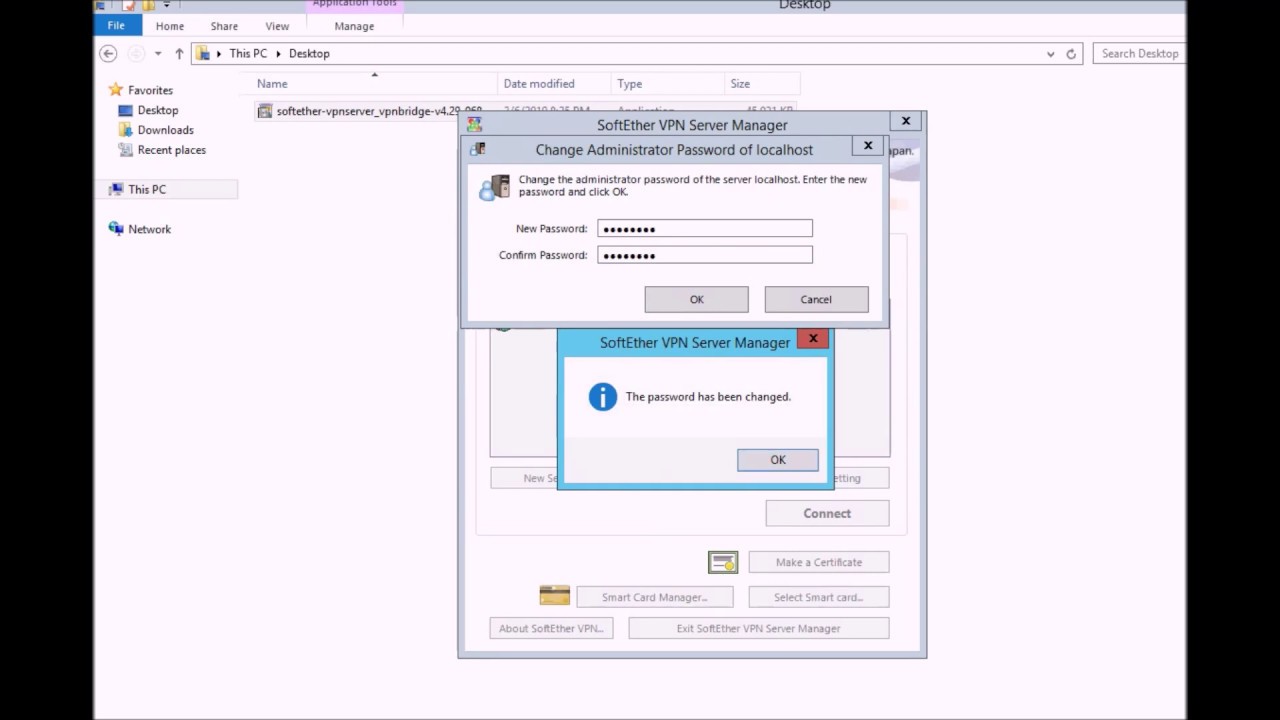1280x720 pixels.
Task: Open the recent locations dropdown arrow
Action: click(x=158, y=54)
